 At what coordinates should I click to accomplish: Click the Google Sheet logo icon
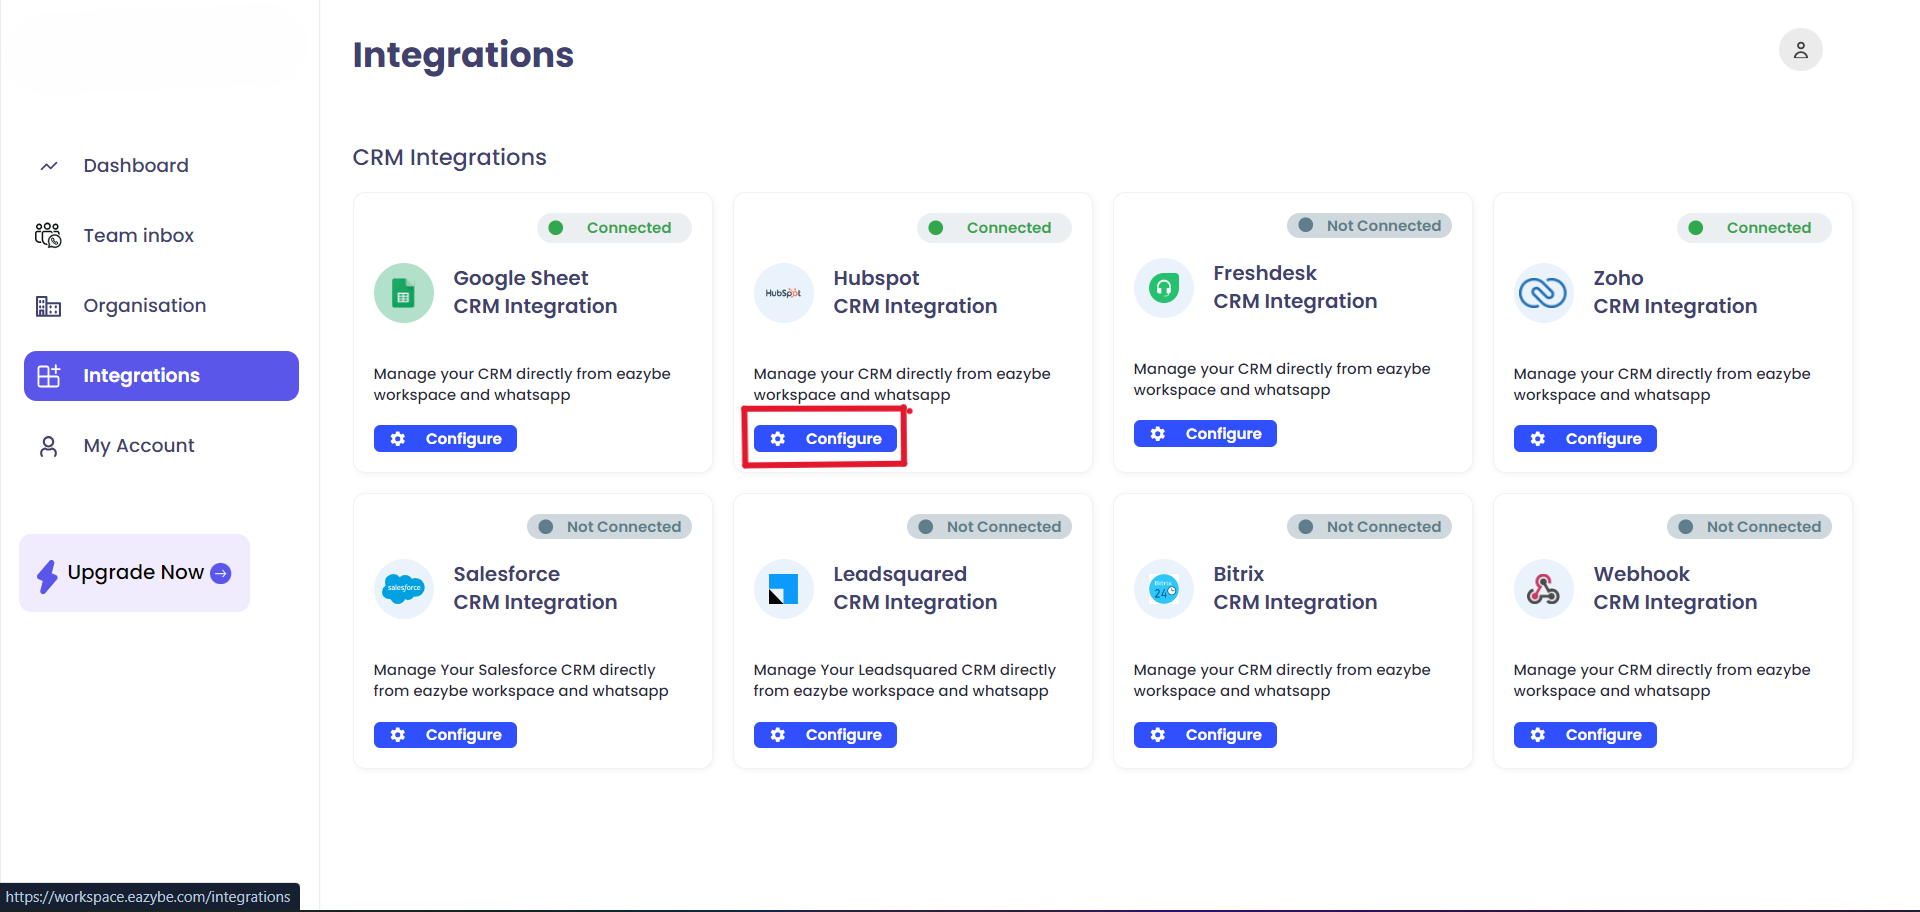404,293
